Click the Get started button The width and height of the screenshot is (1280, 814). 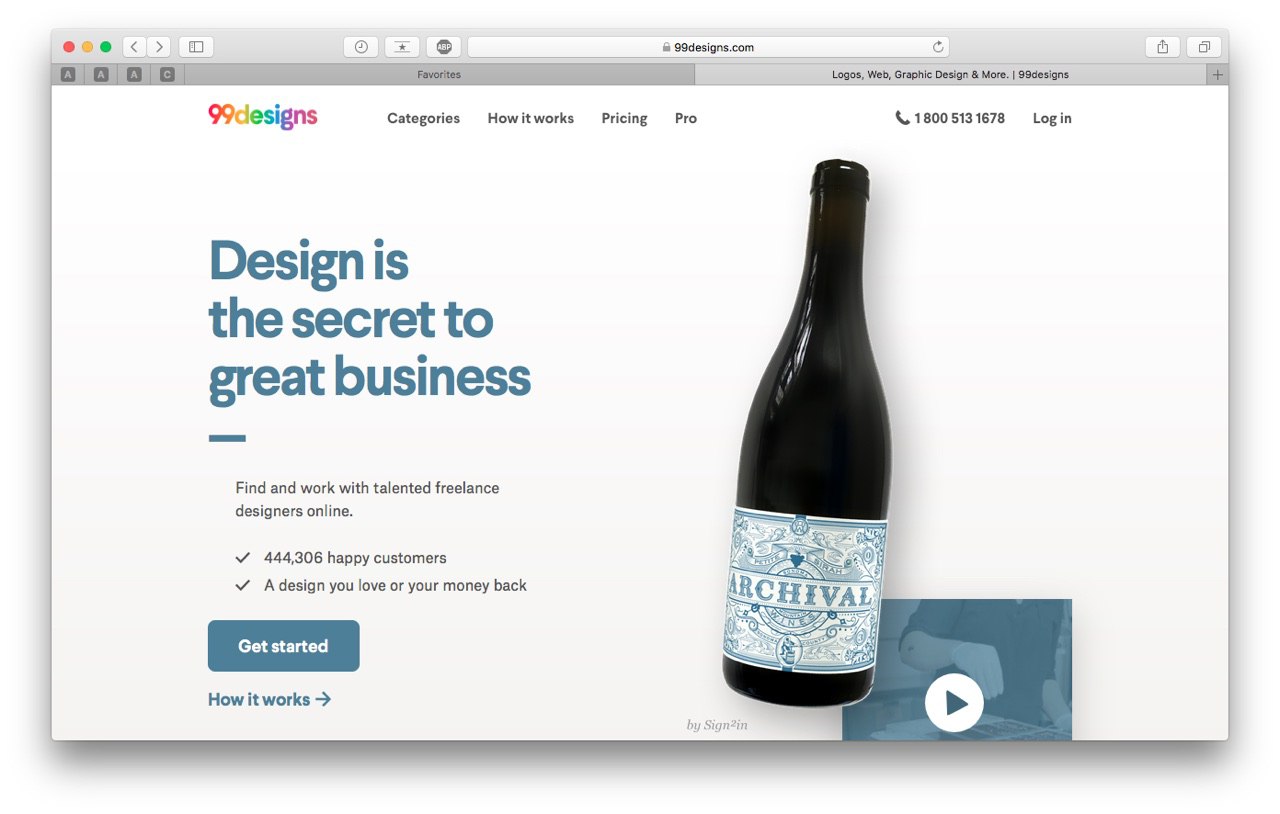[283, 646]
